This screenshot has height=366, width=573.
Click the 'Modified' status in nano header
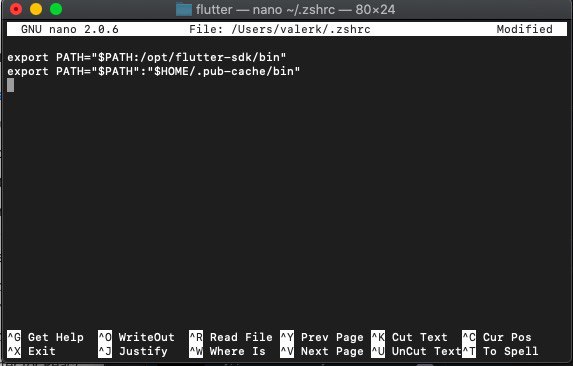point(524,29)
